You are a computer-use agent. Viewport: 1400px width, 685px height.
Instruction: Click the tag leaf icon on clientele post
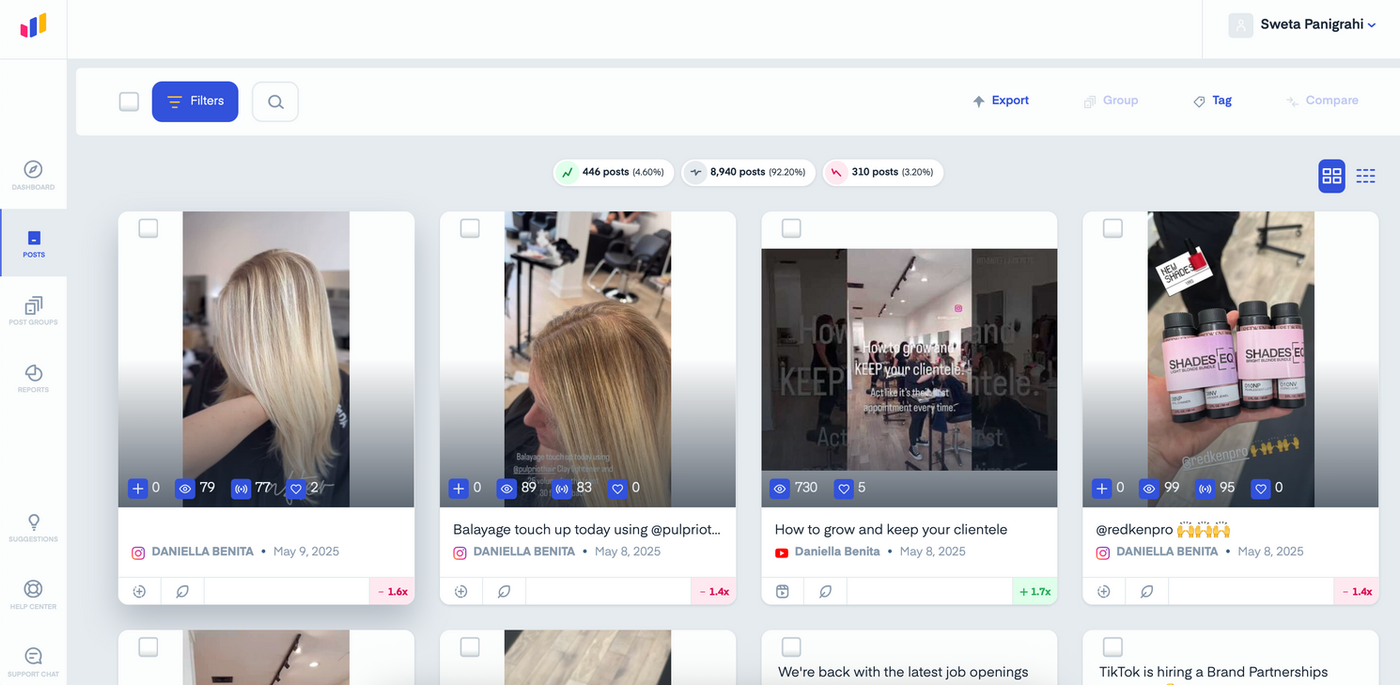(826, 591)
